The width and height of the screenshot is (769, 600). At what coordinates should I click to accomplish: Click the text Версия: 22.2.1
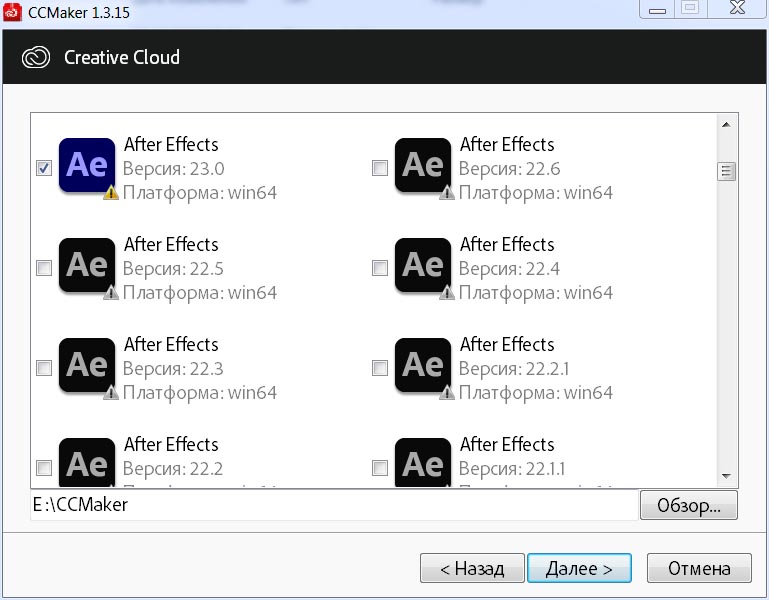point(514,369)
